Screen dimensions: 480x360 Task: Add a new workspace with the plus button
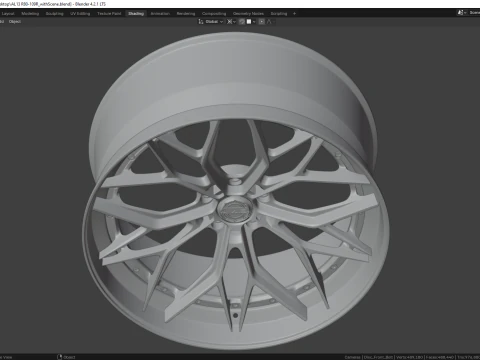[294, 14]
